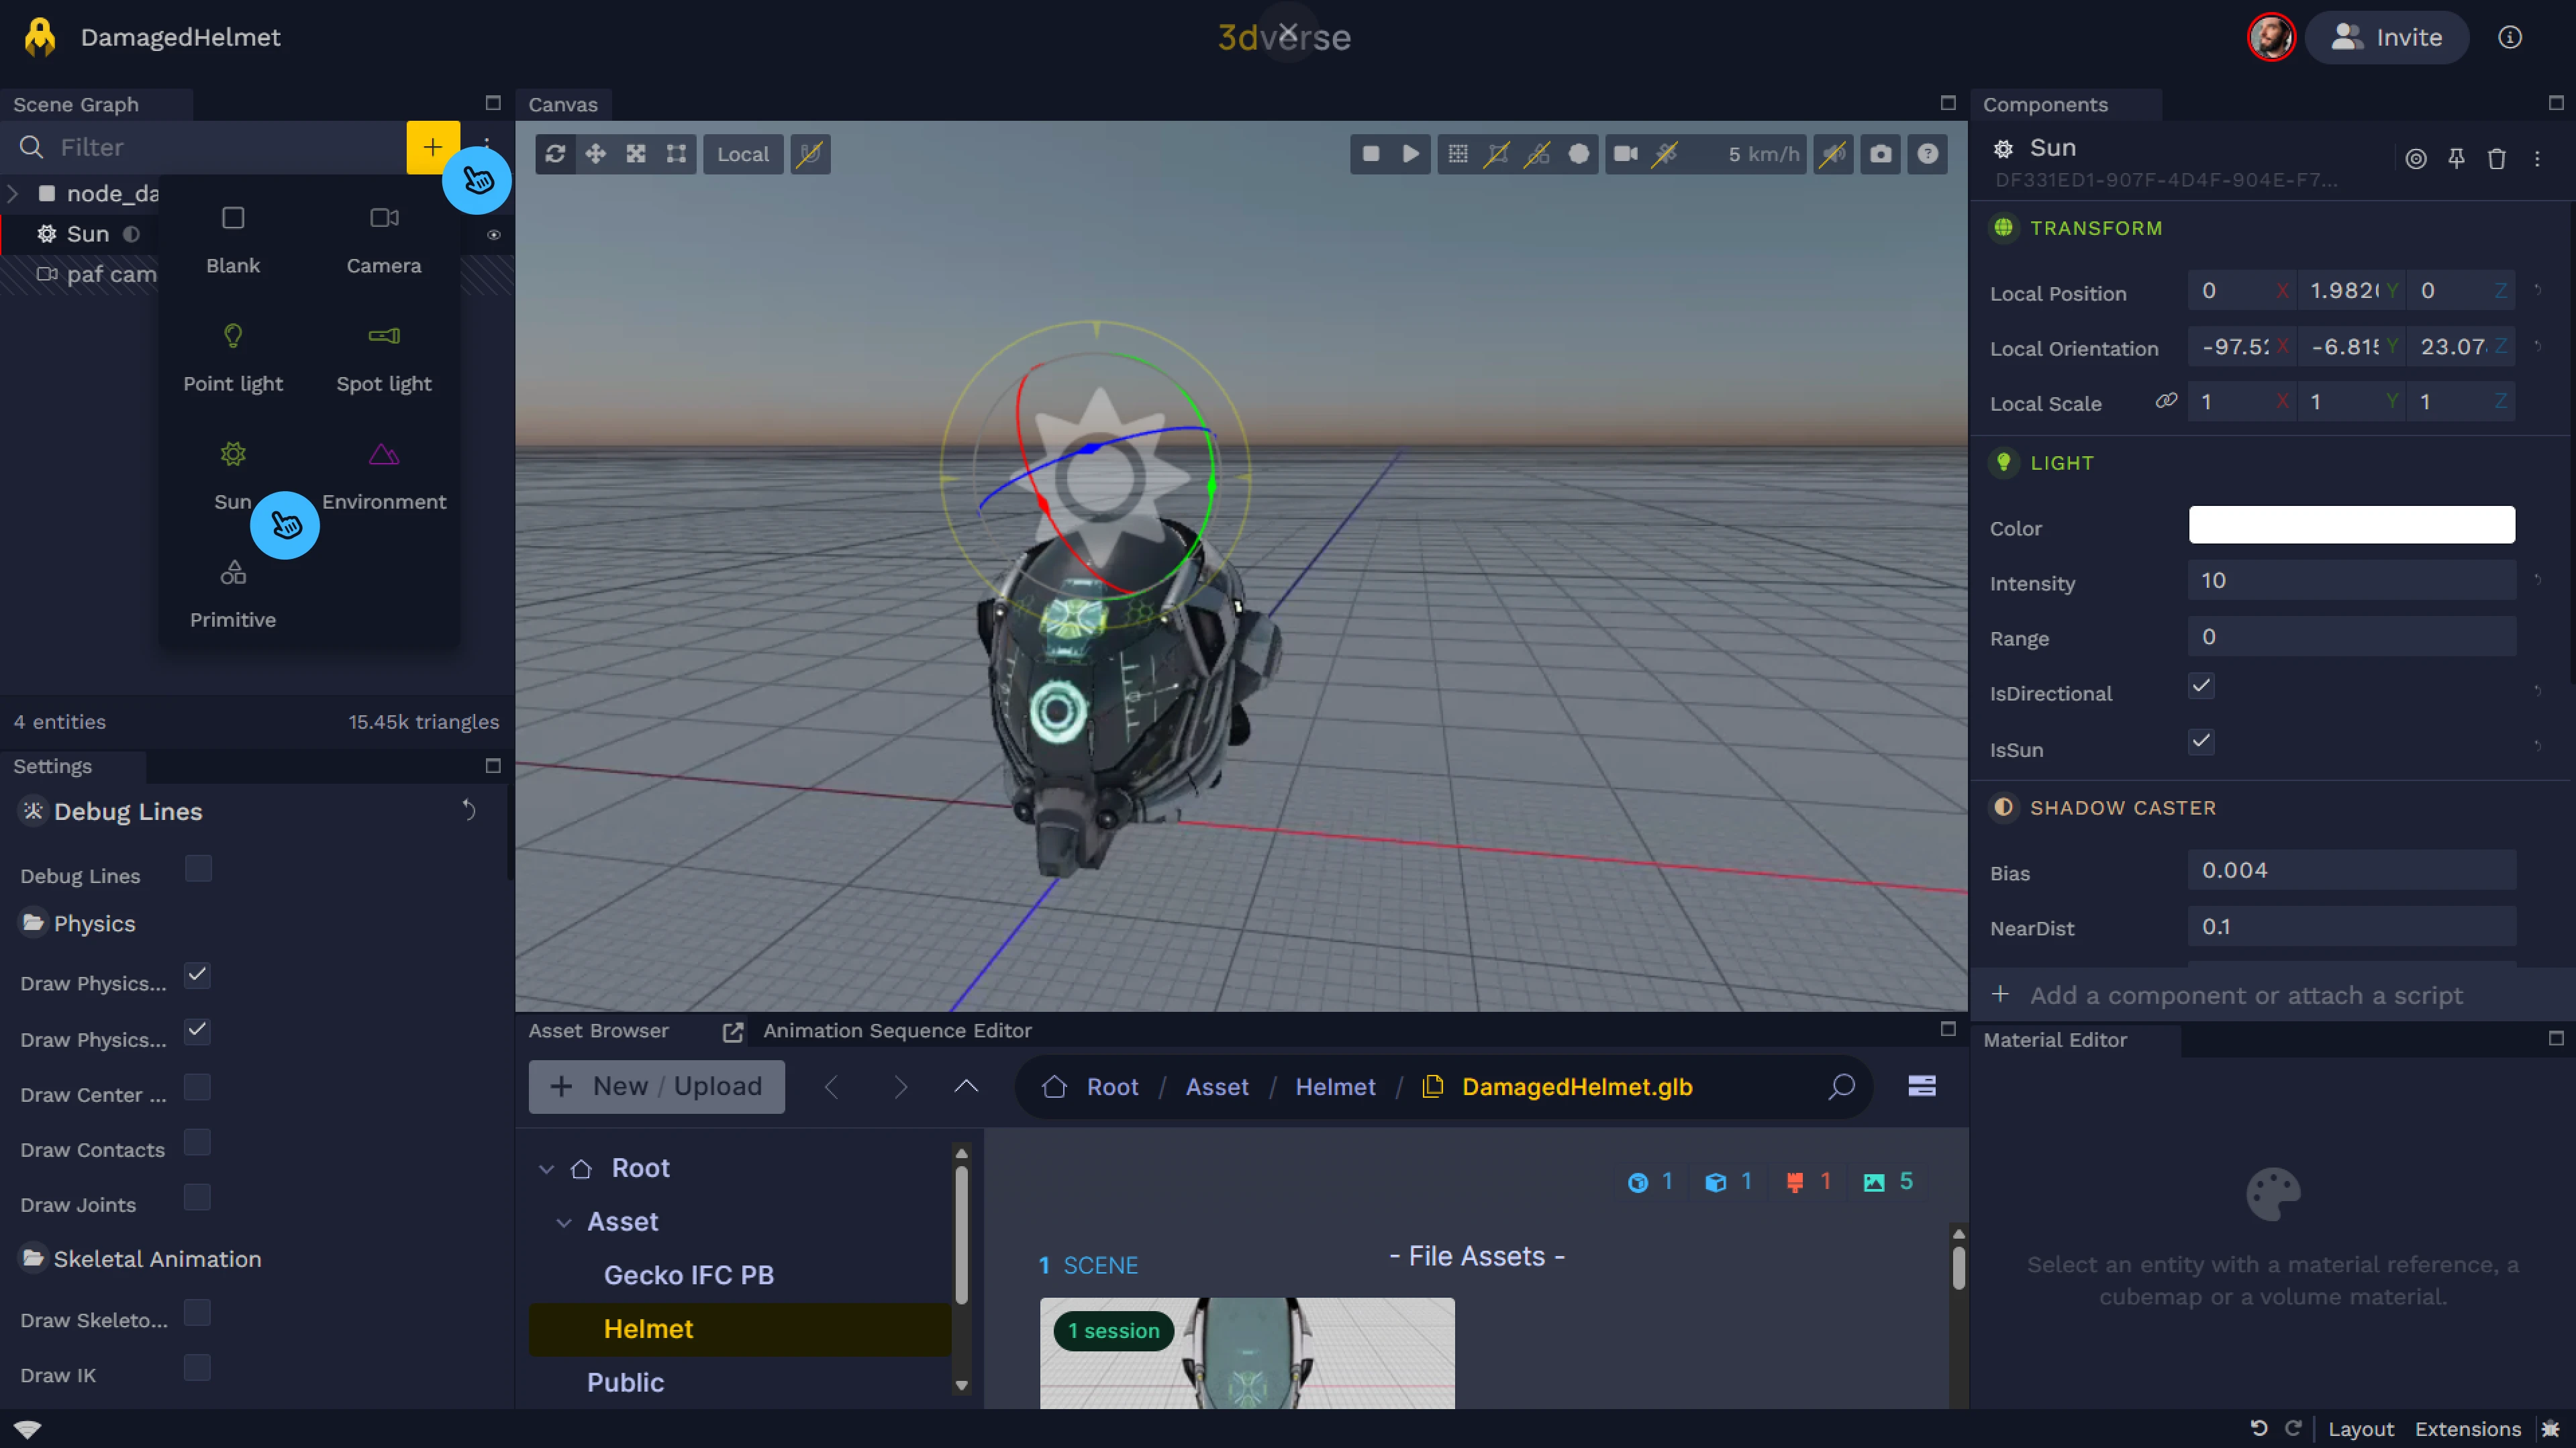Open the Extensions menu

click(x=2467, y=1428)
